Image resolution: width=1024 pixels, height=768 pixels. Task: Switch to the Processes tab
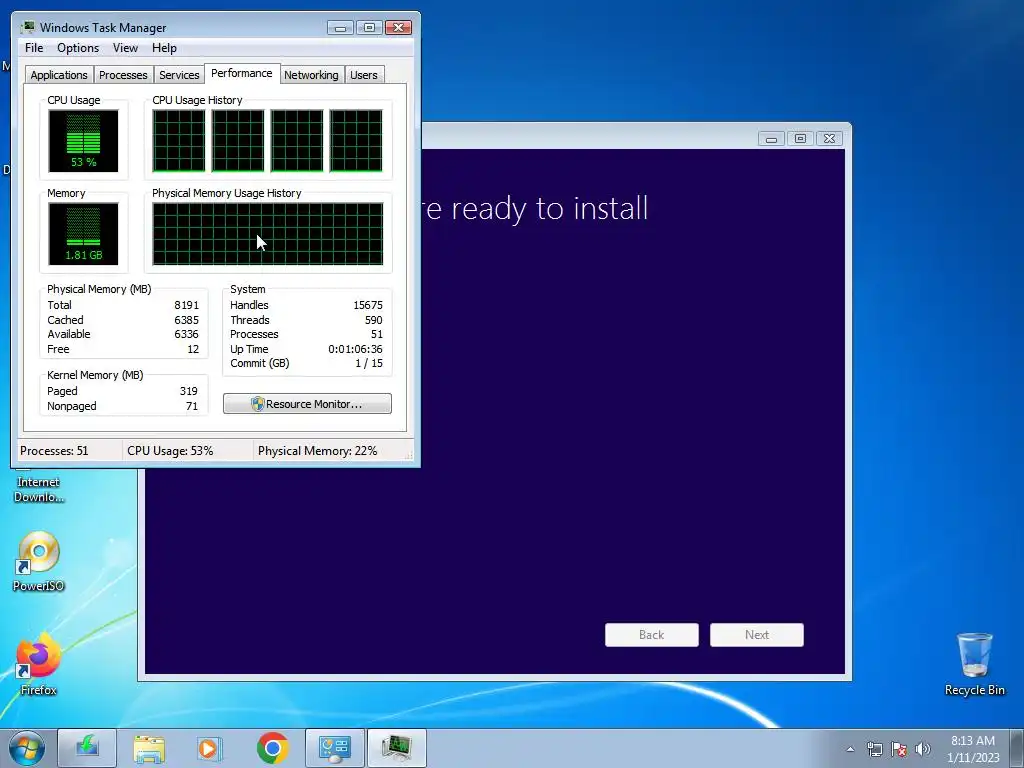[x=123, y=74]
